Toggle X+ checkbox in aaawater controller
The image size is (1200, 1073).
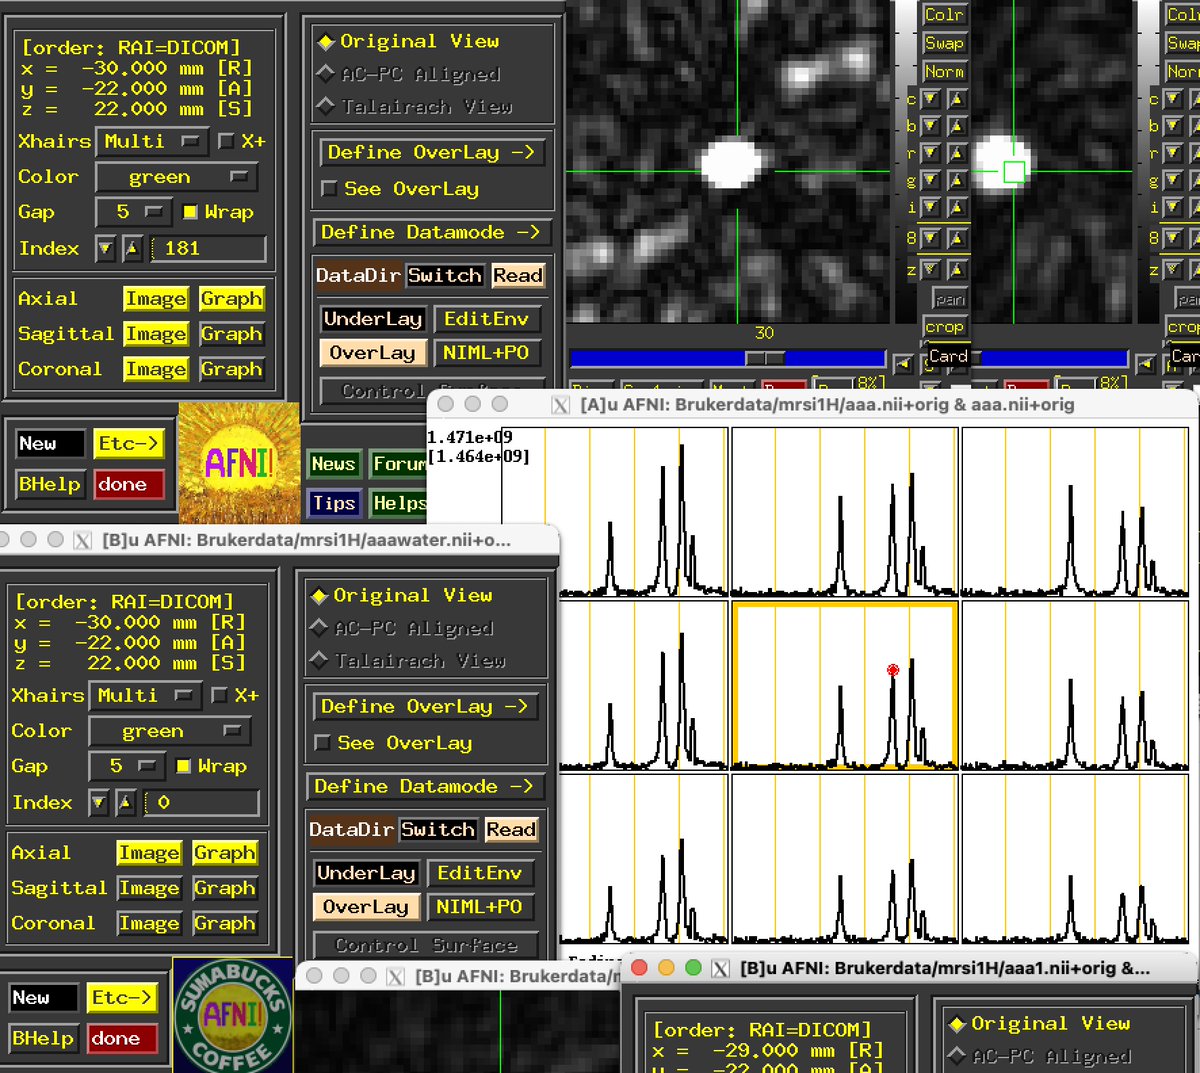(235, 695)
